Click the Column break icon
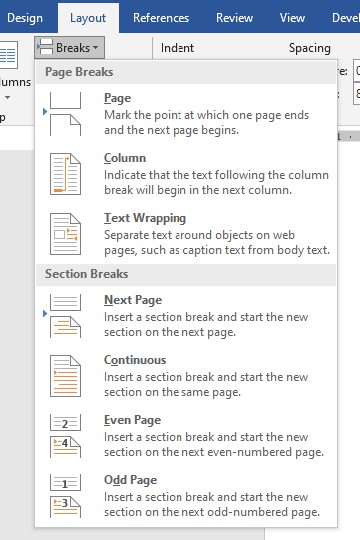360x540 pixels. [65, 174]
